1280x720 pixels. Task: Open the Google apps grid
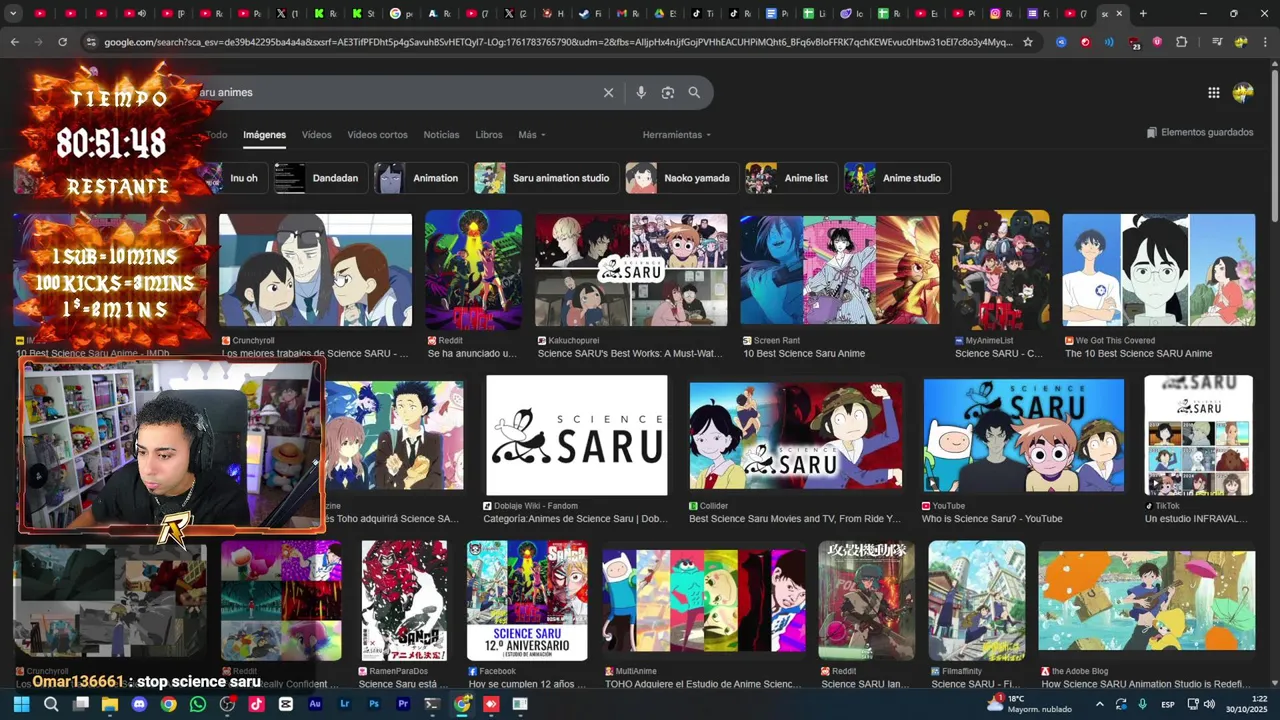pos(1213,92)
